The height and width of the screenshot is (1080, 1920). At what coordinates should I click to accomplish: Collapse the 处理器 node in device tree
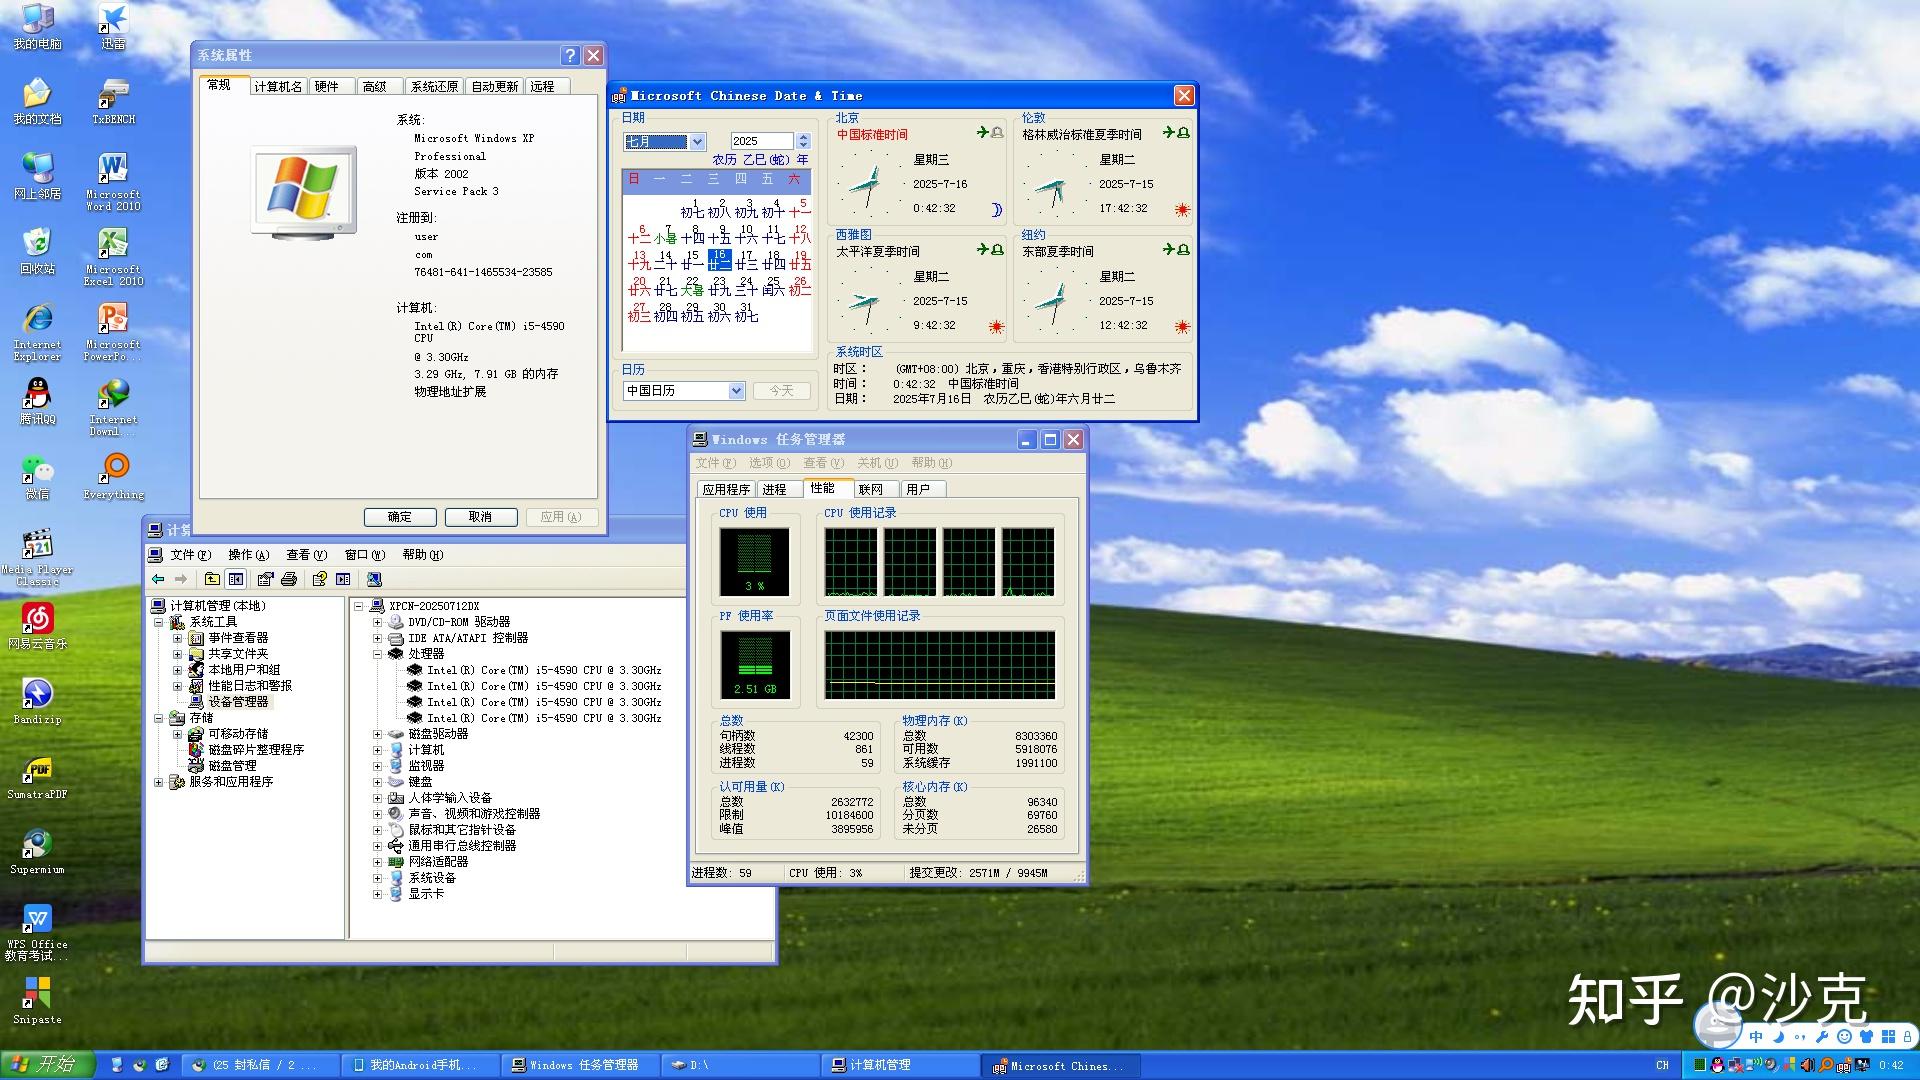(378, 654)
